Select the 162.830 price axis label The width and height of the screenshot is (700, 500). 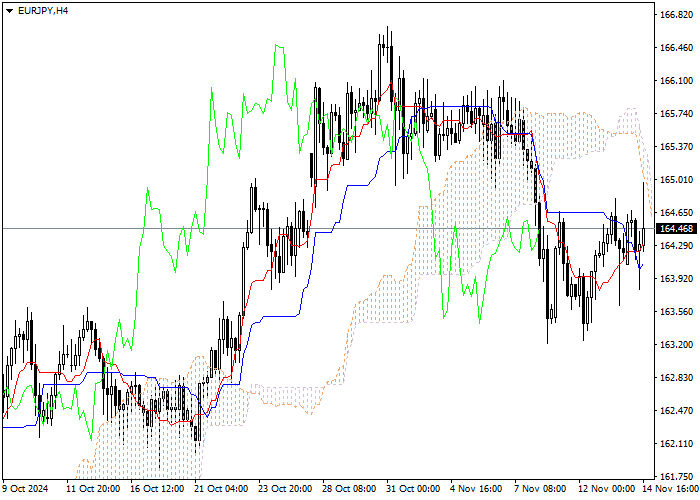[x=676, y=378]
